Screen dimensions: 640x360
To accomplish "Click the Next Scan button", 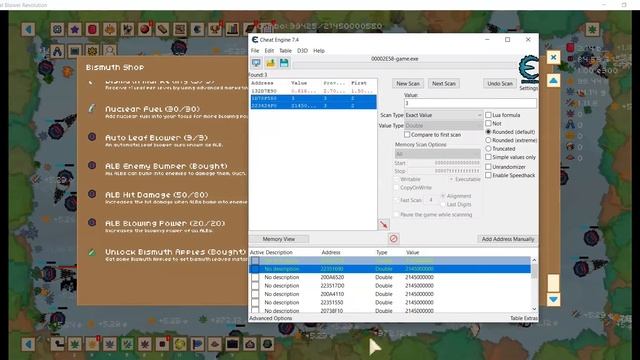I will pos(444,83).
